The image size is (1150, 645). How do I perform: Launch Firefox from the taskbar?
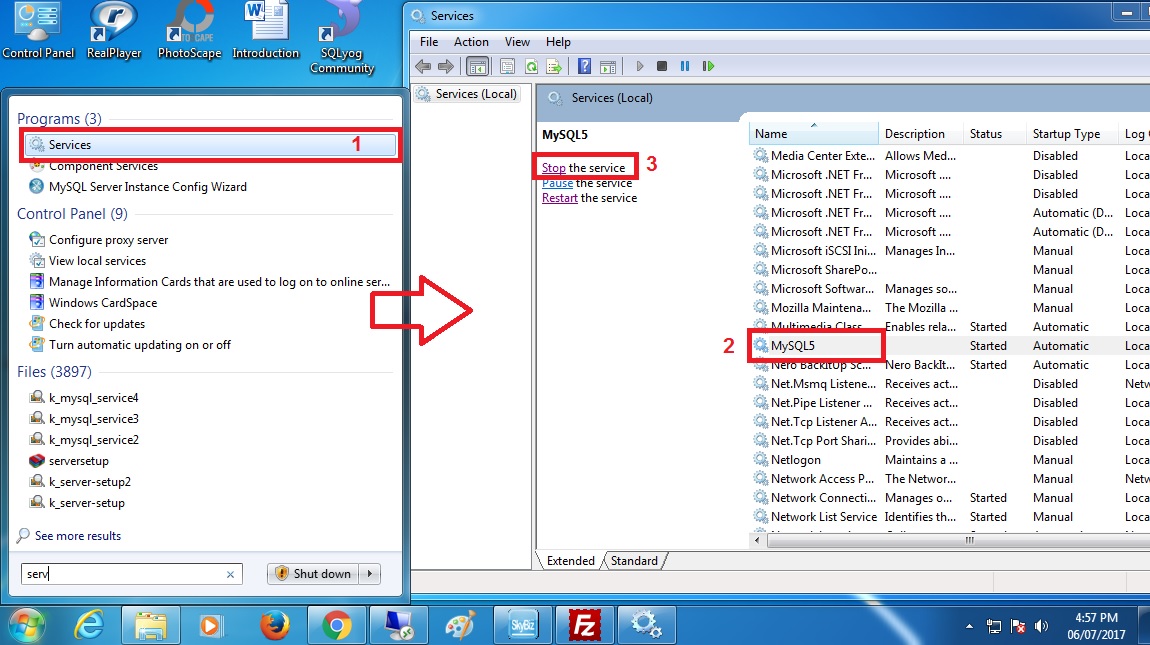(x=274, y=625)
